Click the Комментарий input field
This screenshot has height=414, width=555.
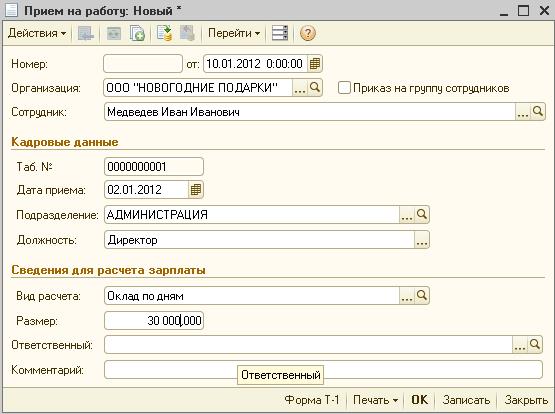pos(323,369)
